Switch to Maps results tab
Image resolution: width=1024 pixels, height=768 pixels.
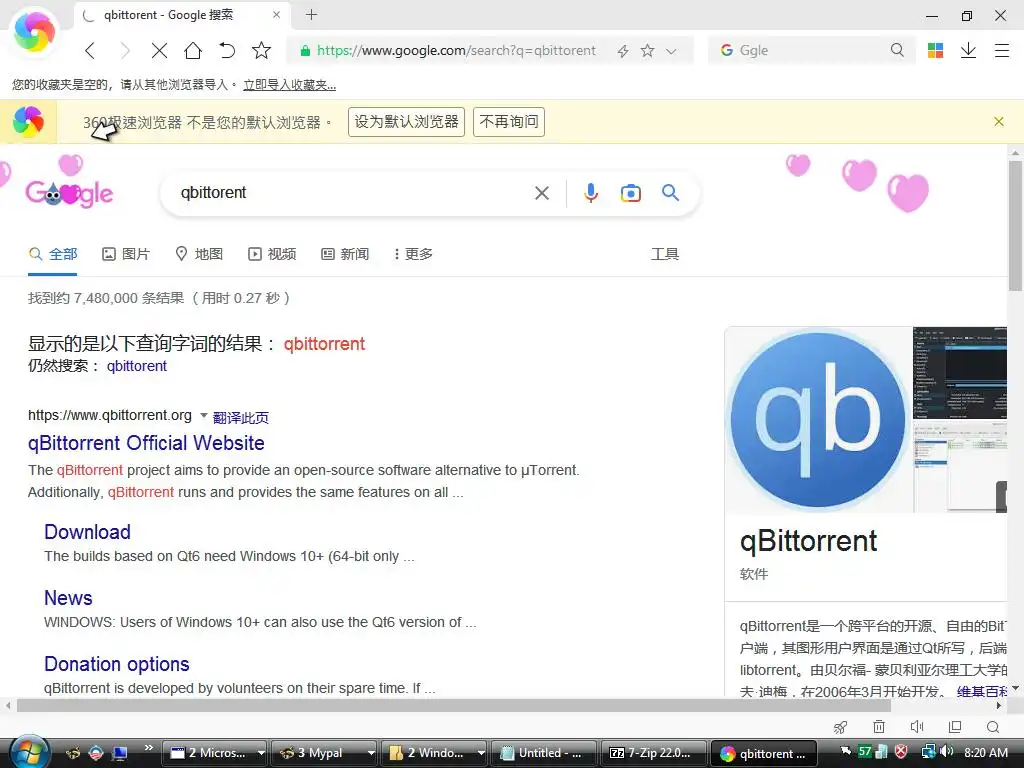pos(199,254)
